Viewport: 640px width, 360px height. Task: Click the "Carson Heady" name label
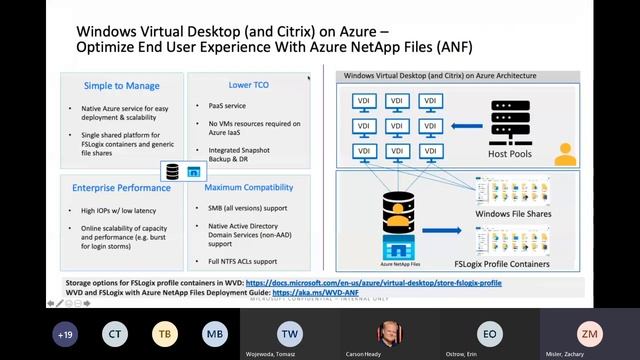pyautogui.click(x=363, y=354)
